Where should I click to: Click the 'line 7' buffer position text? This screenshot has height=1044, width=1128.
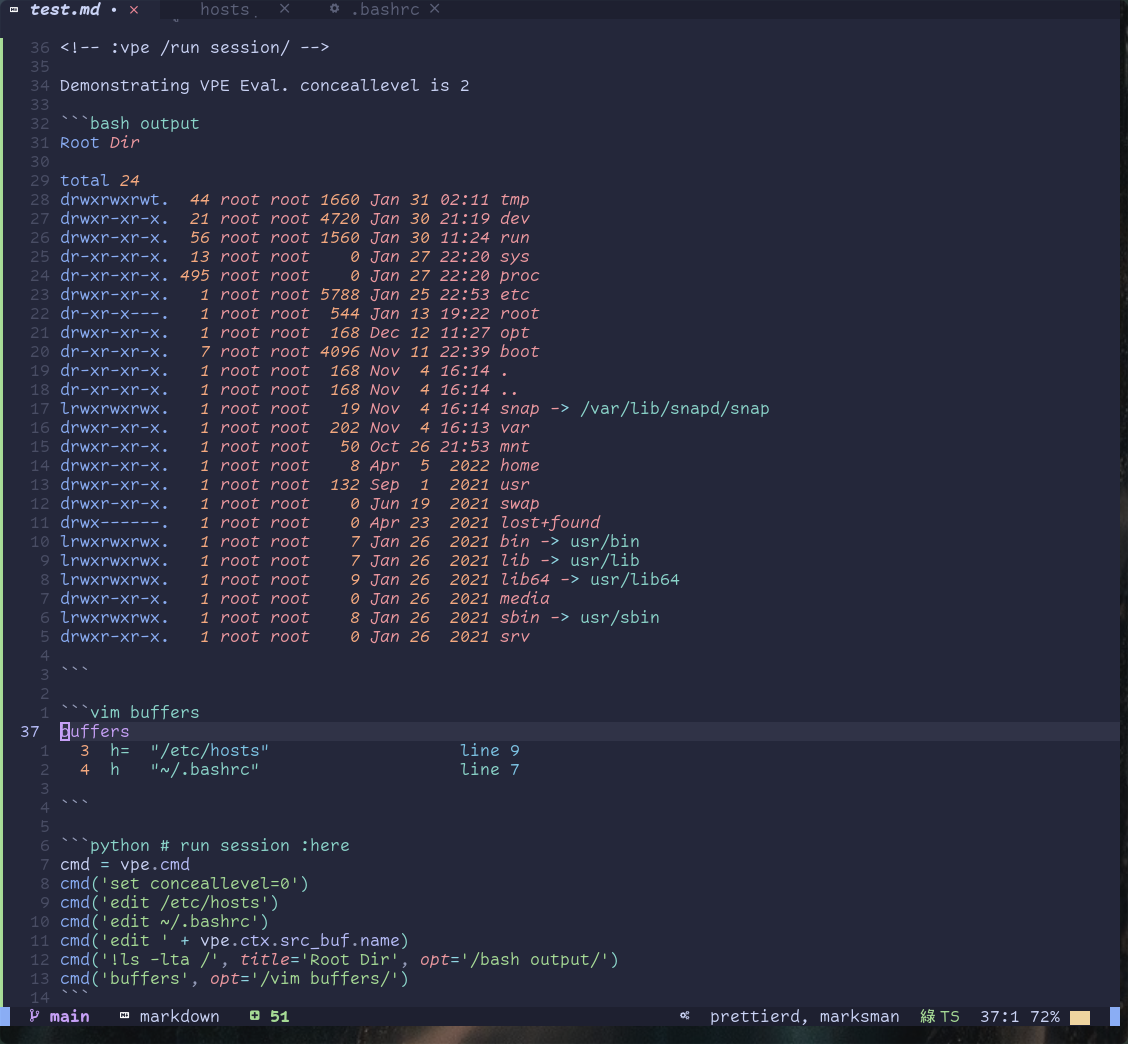pyautogui.click(x=489, y=770)
